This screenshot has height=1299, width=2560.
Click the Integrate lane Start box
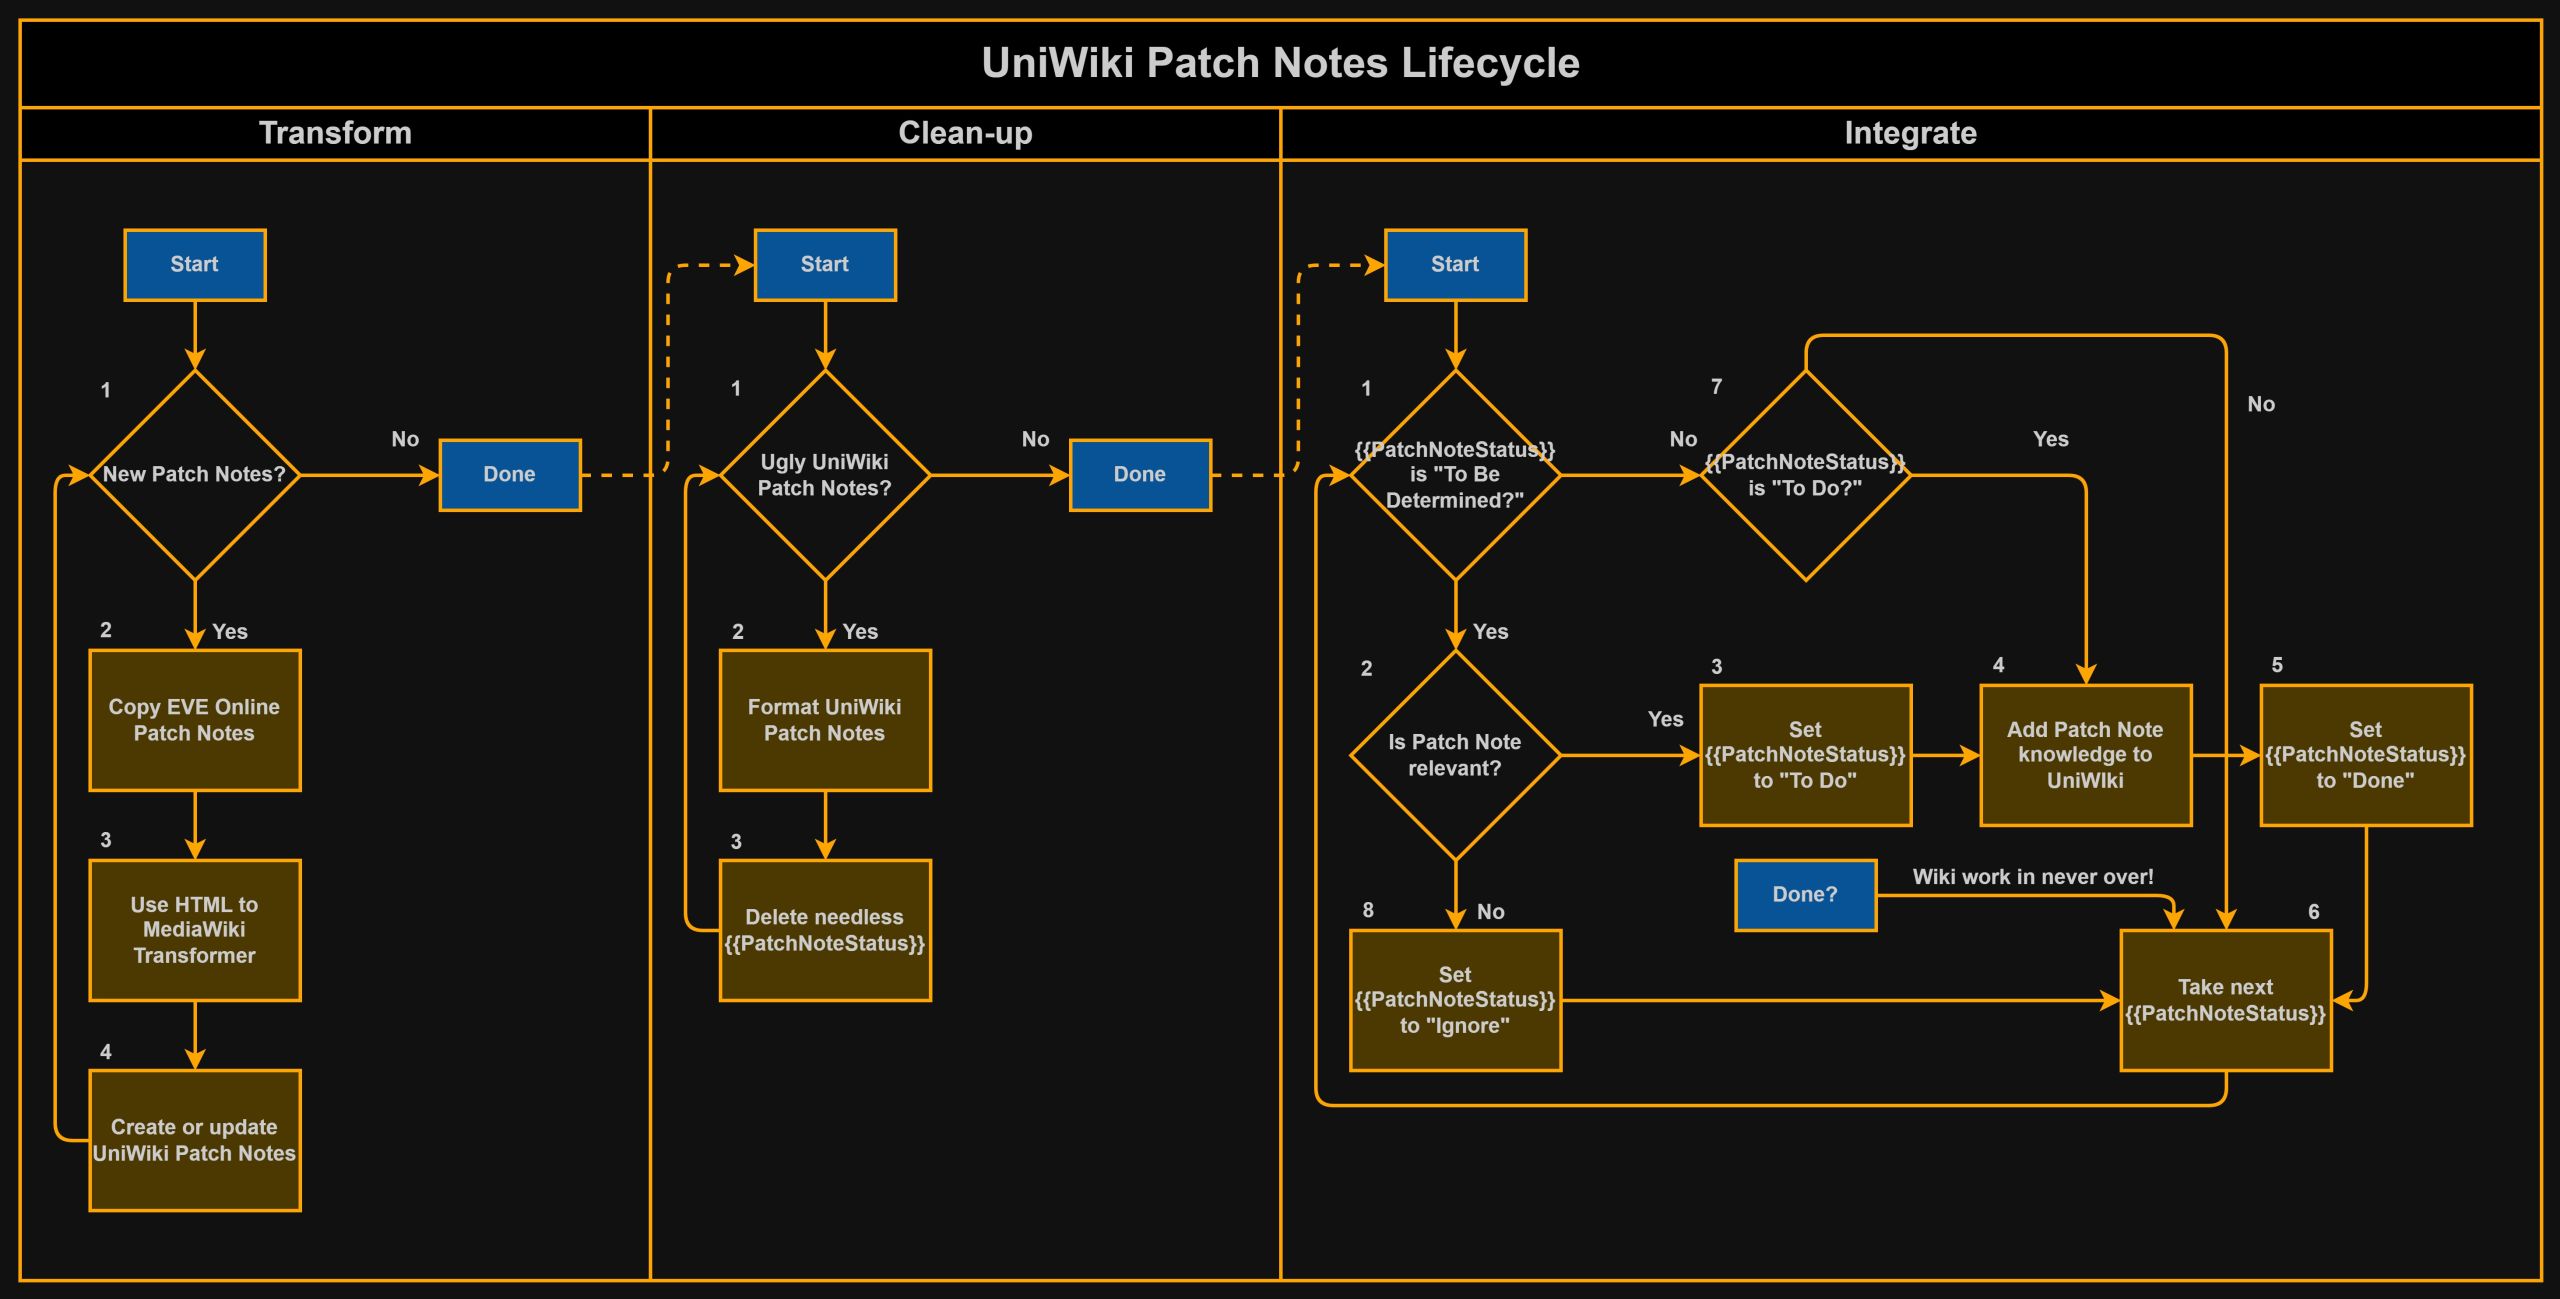(1455, 265)
